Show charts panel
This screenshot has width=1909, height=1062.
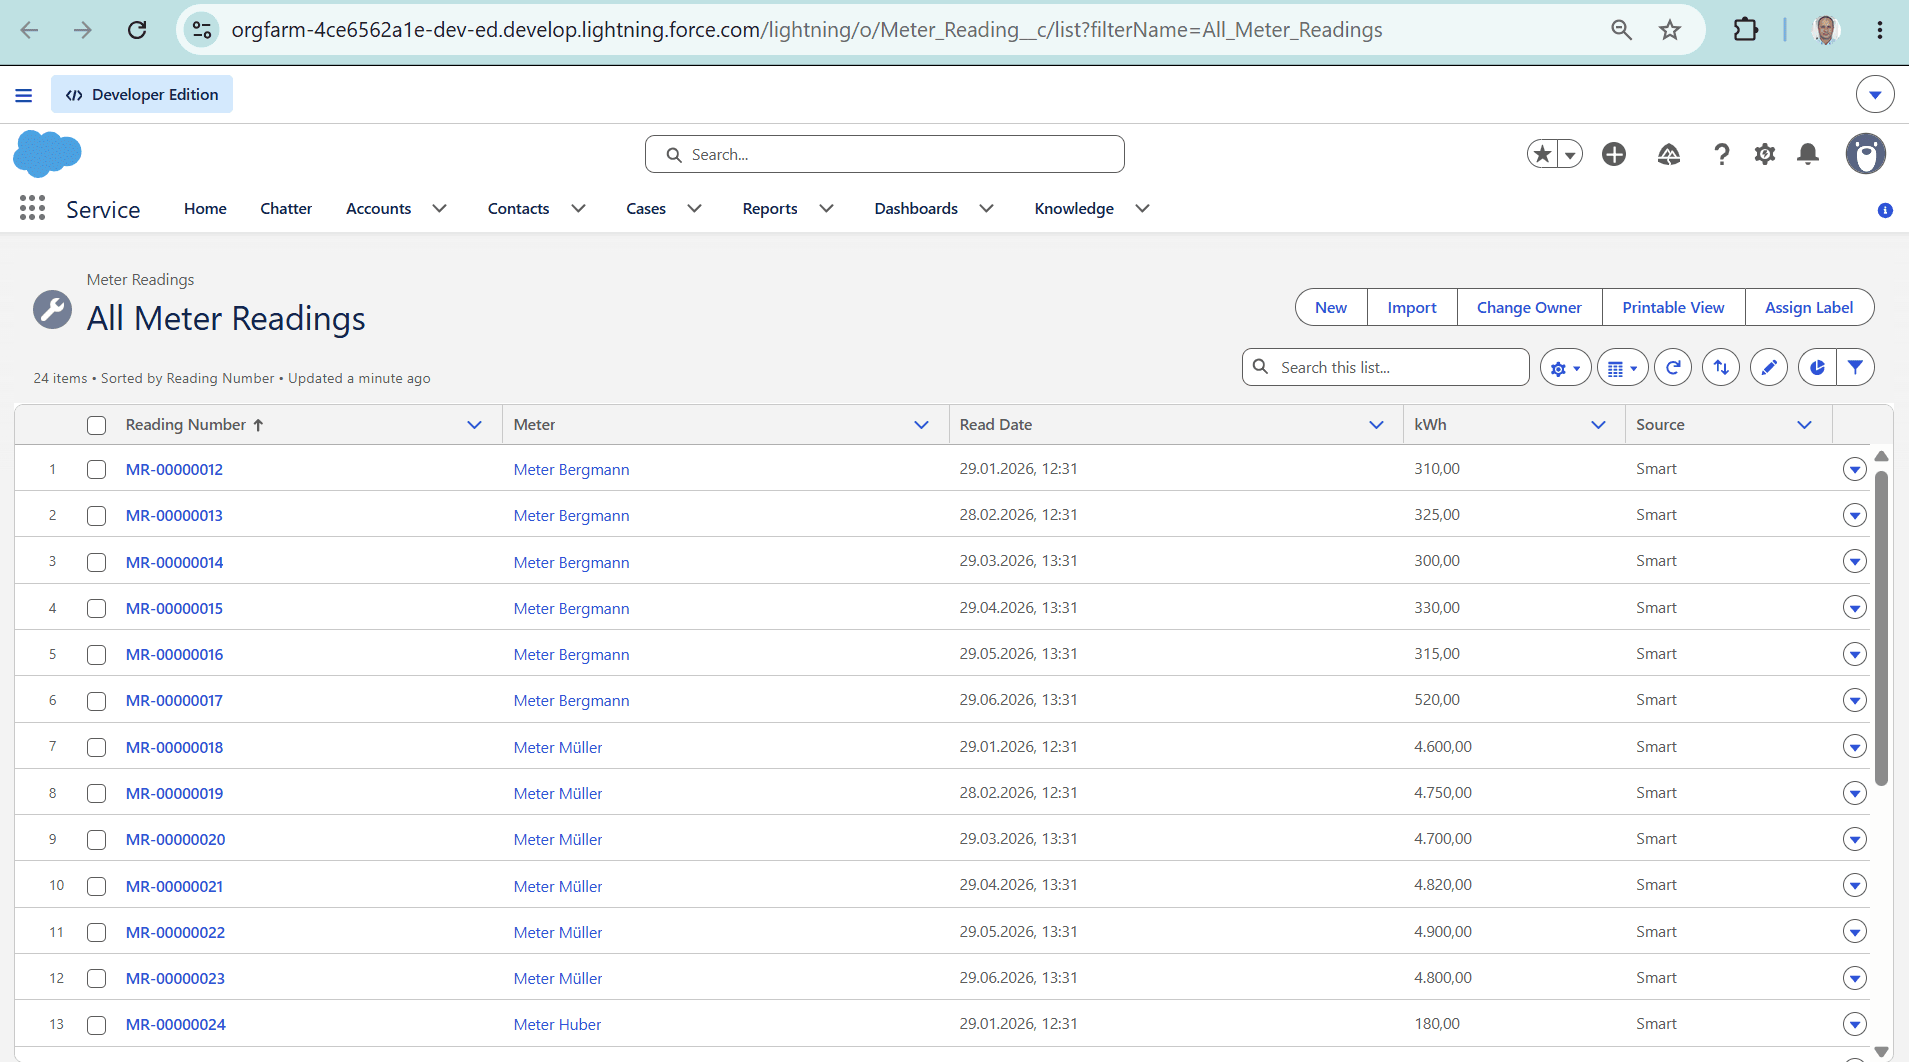click(x=1817, y=368)
